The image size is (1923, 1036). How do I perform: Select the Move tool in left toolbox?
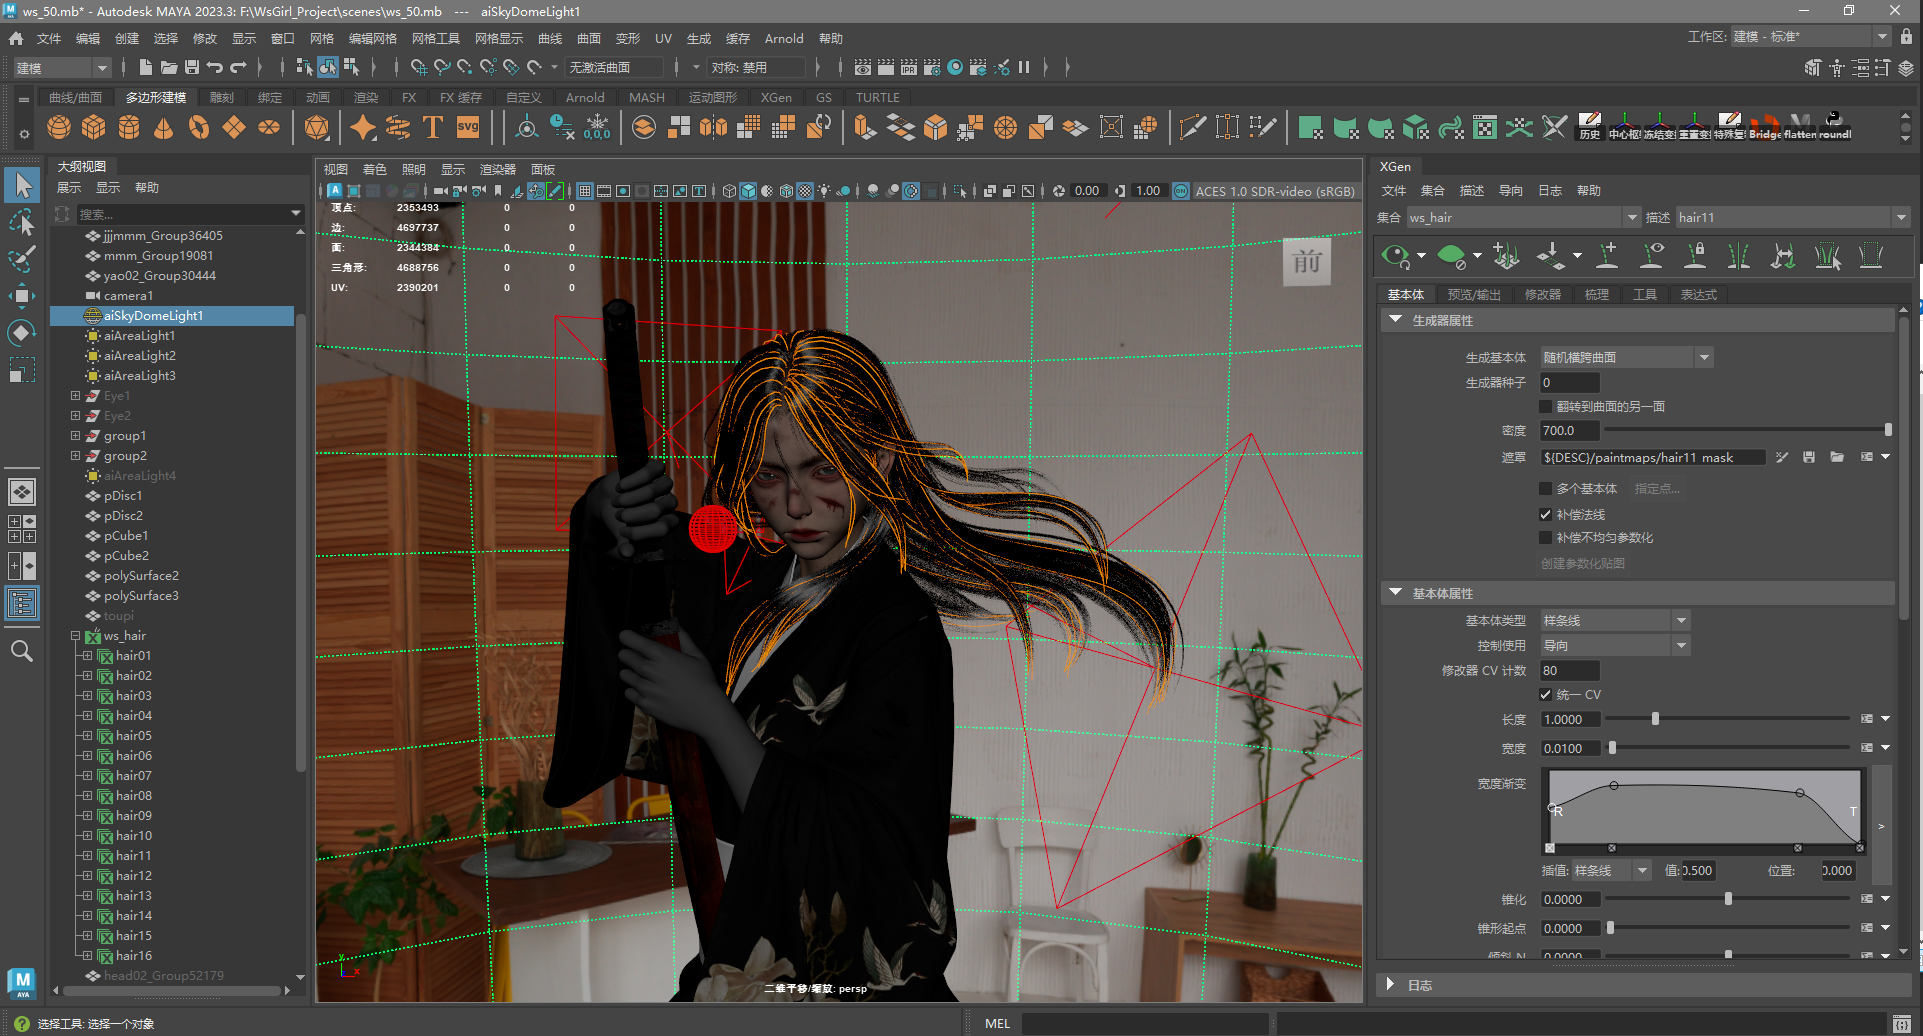pyautogui.click(x=22, y=296)
